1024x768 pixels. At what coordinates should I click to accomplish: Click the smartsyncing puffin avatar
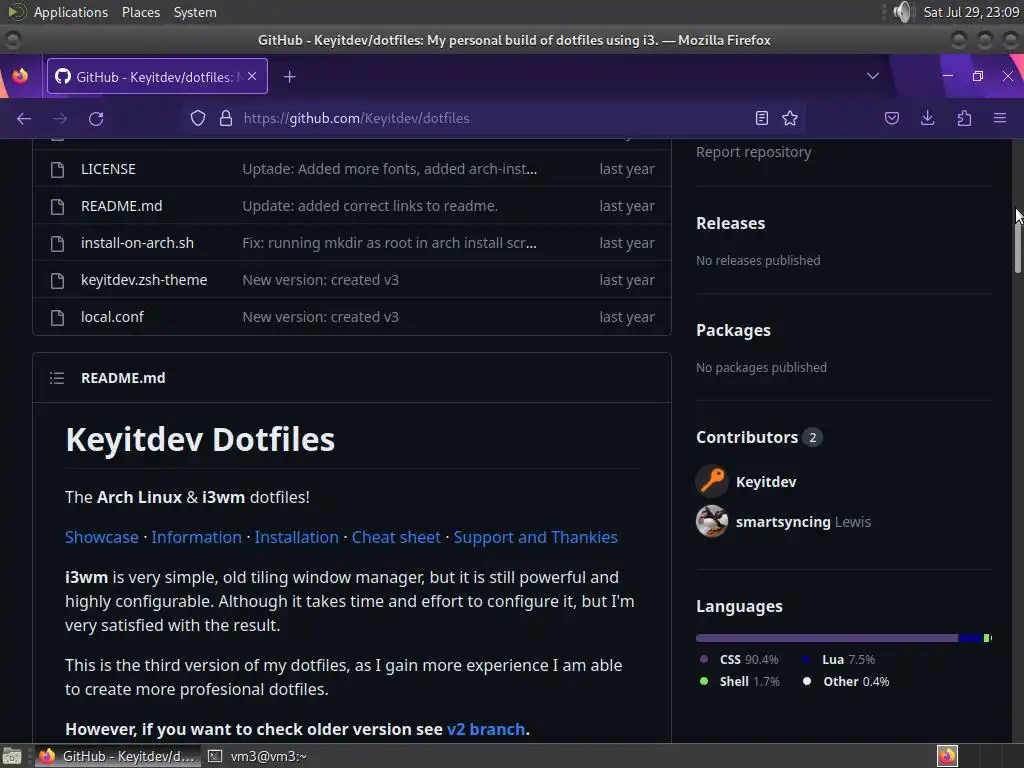712,521
